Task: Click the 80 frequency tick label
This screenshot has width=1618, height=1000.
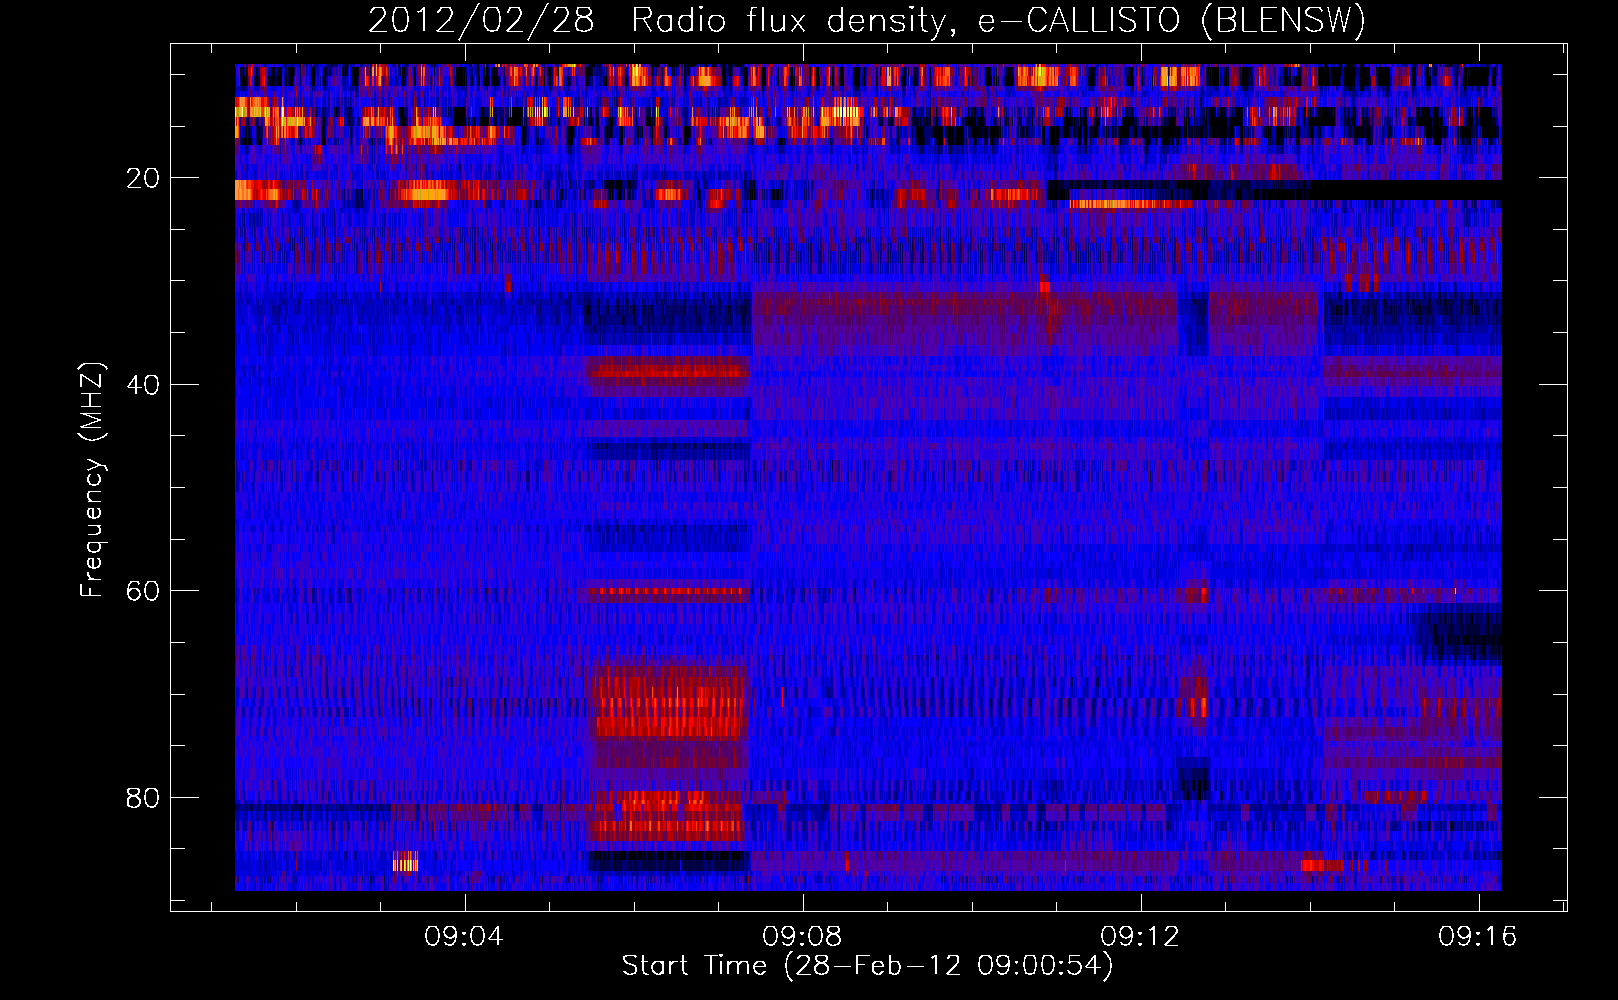Action: [x=143, y=798]
